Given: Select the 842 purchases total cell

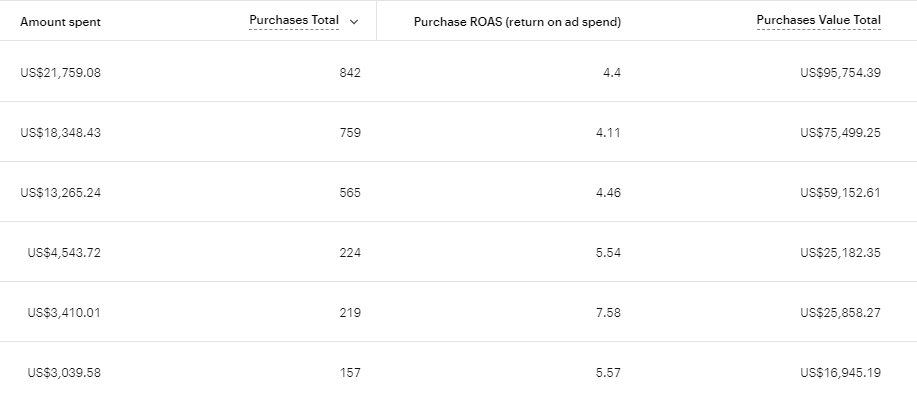Looking at the screenshot, I should 349,72.
